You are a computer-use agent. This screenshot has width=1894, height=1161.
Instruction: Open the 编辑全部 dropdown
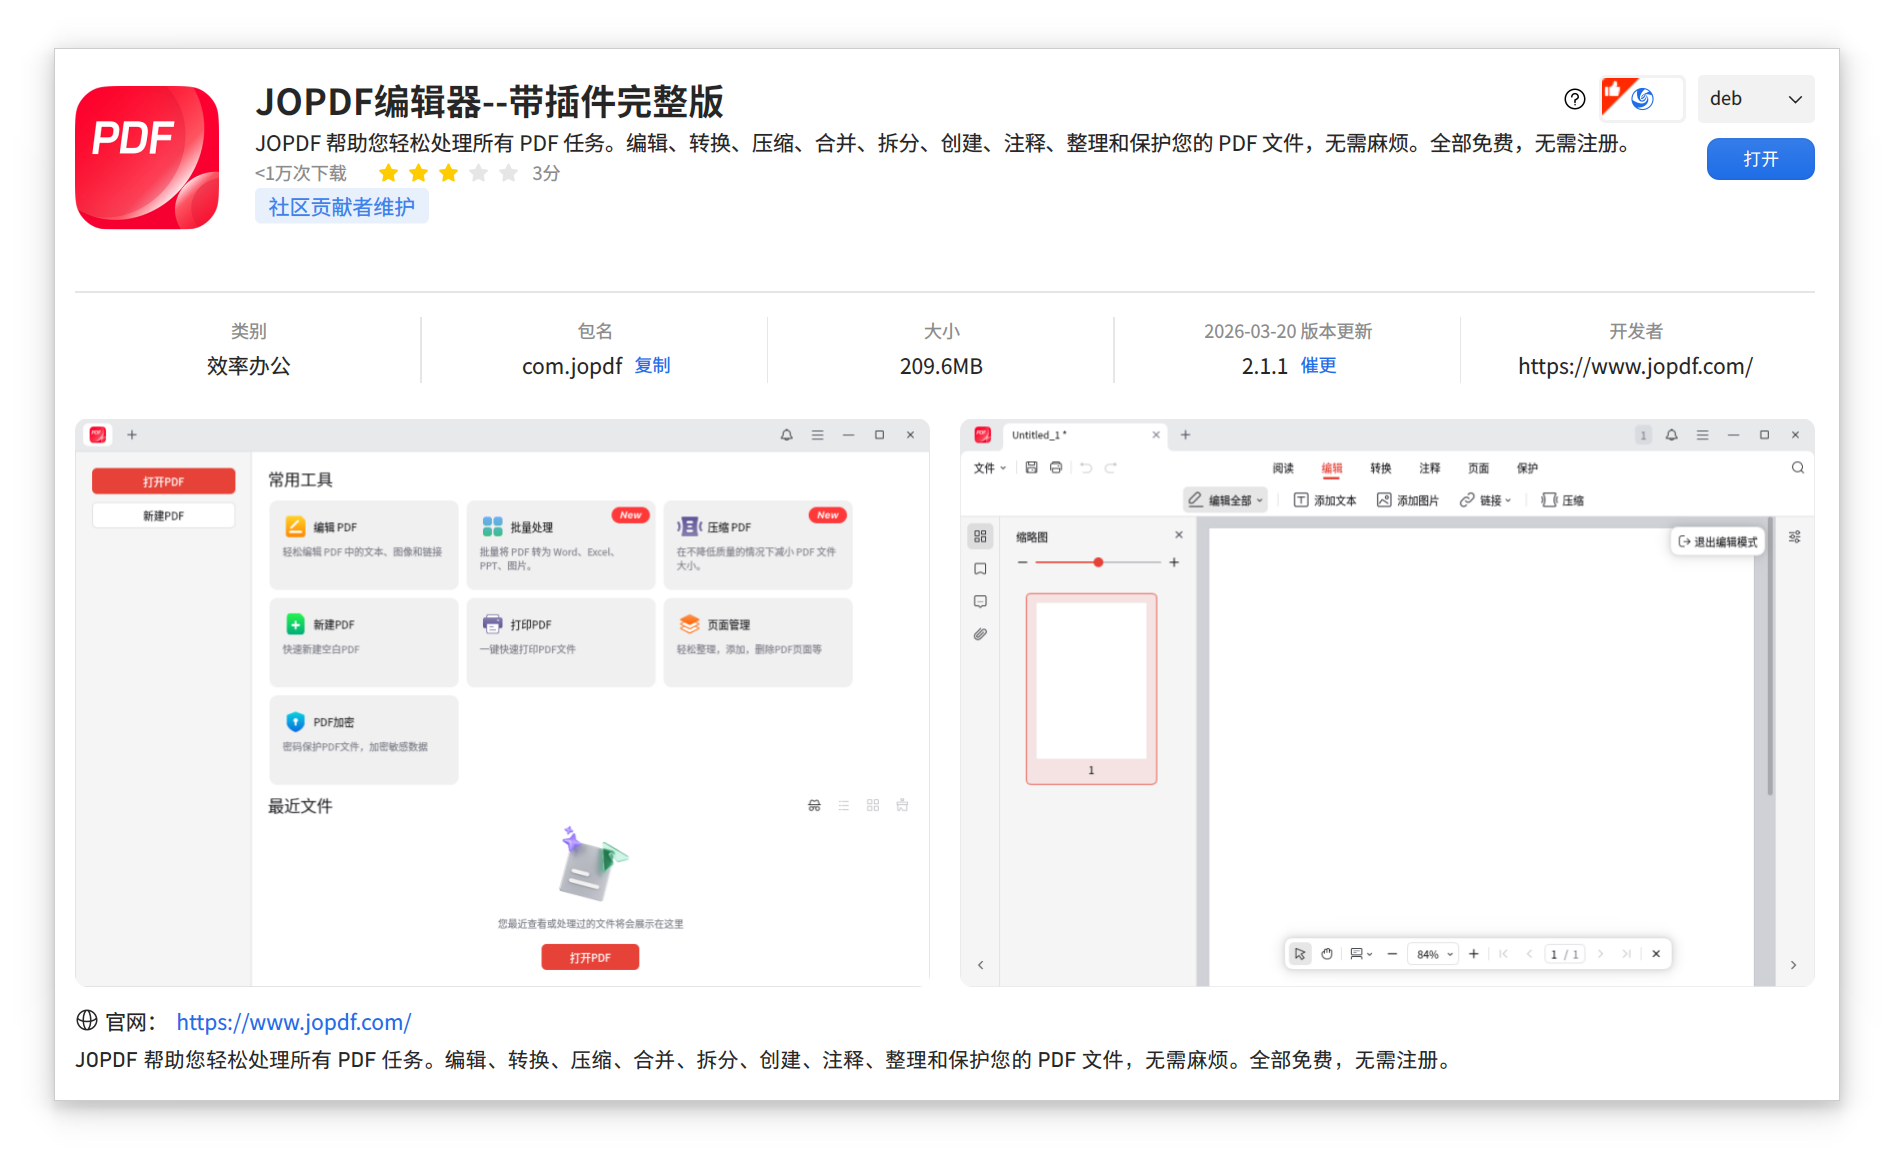click(x=1226, y=500)
